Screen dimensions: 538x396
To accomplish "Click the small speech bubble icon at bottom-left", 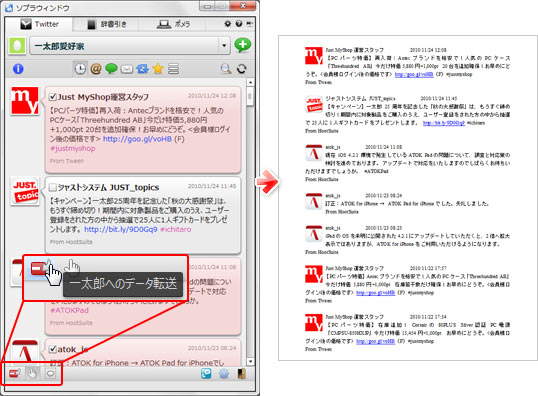I will [50, 373].
